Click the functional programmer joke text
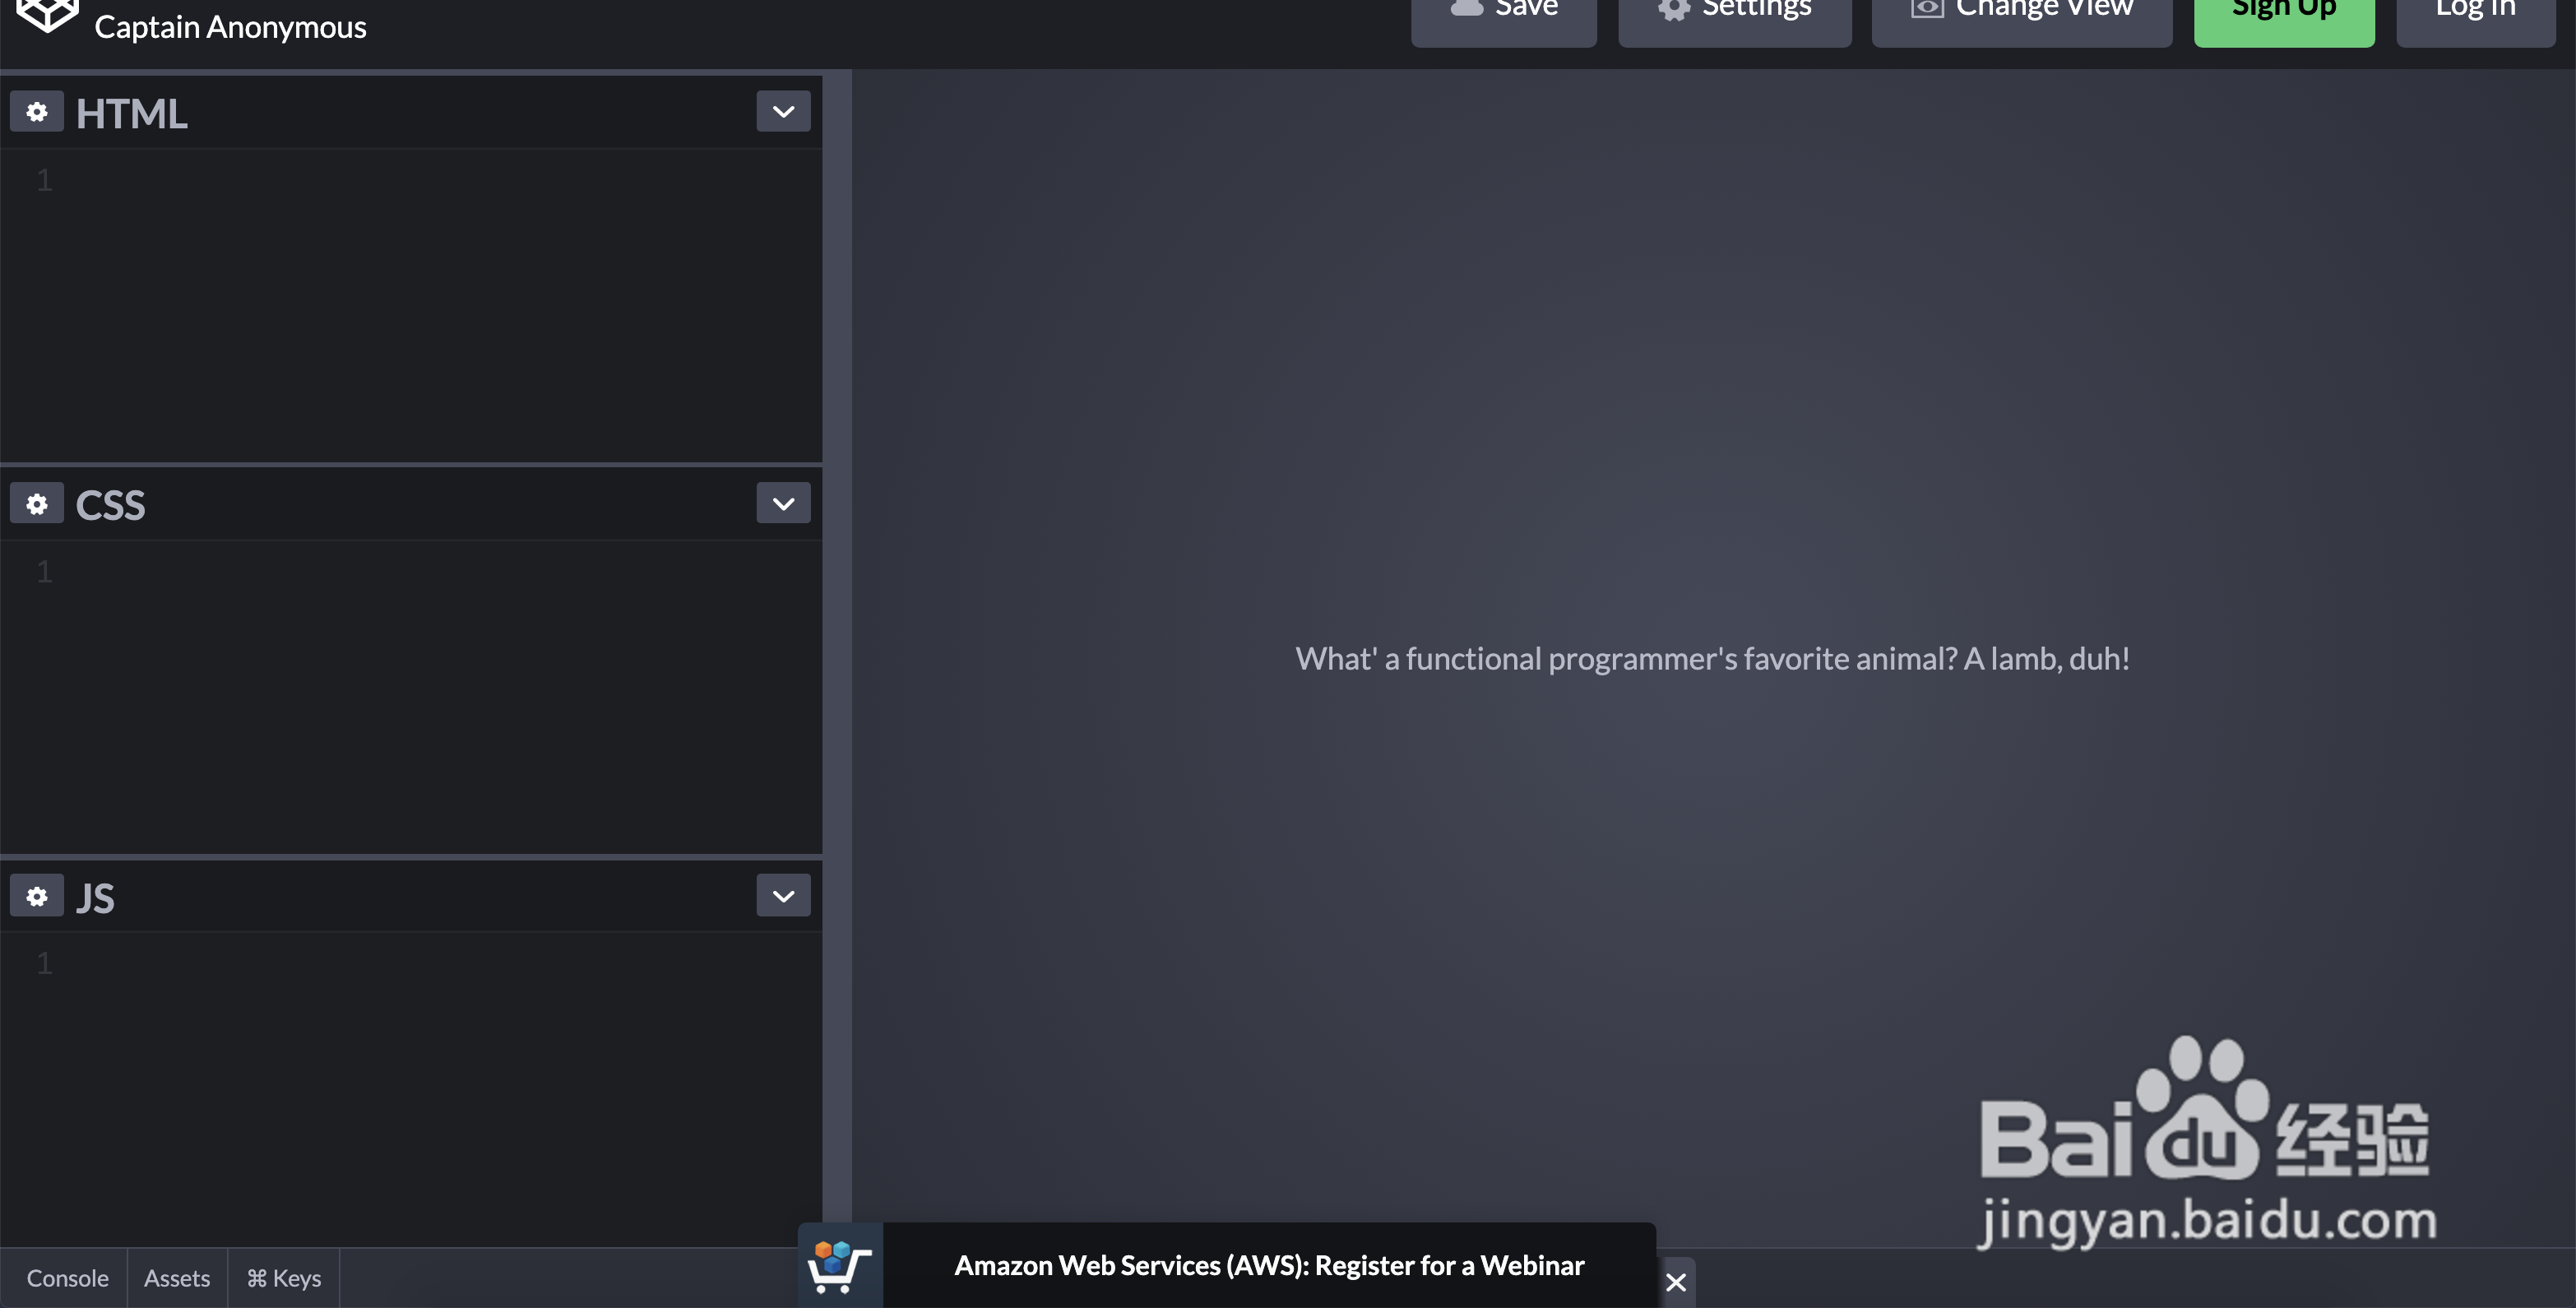 pos(1712,658)
